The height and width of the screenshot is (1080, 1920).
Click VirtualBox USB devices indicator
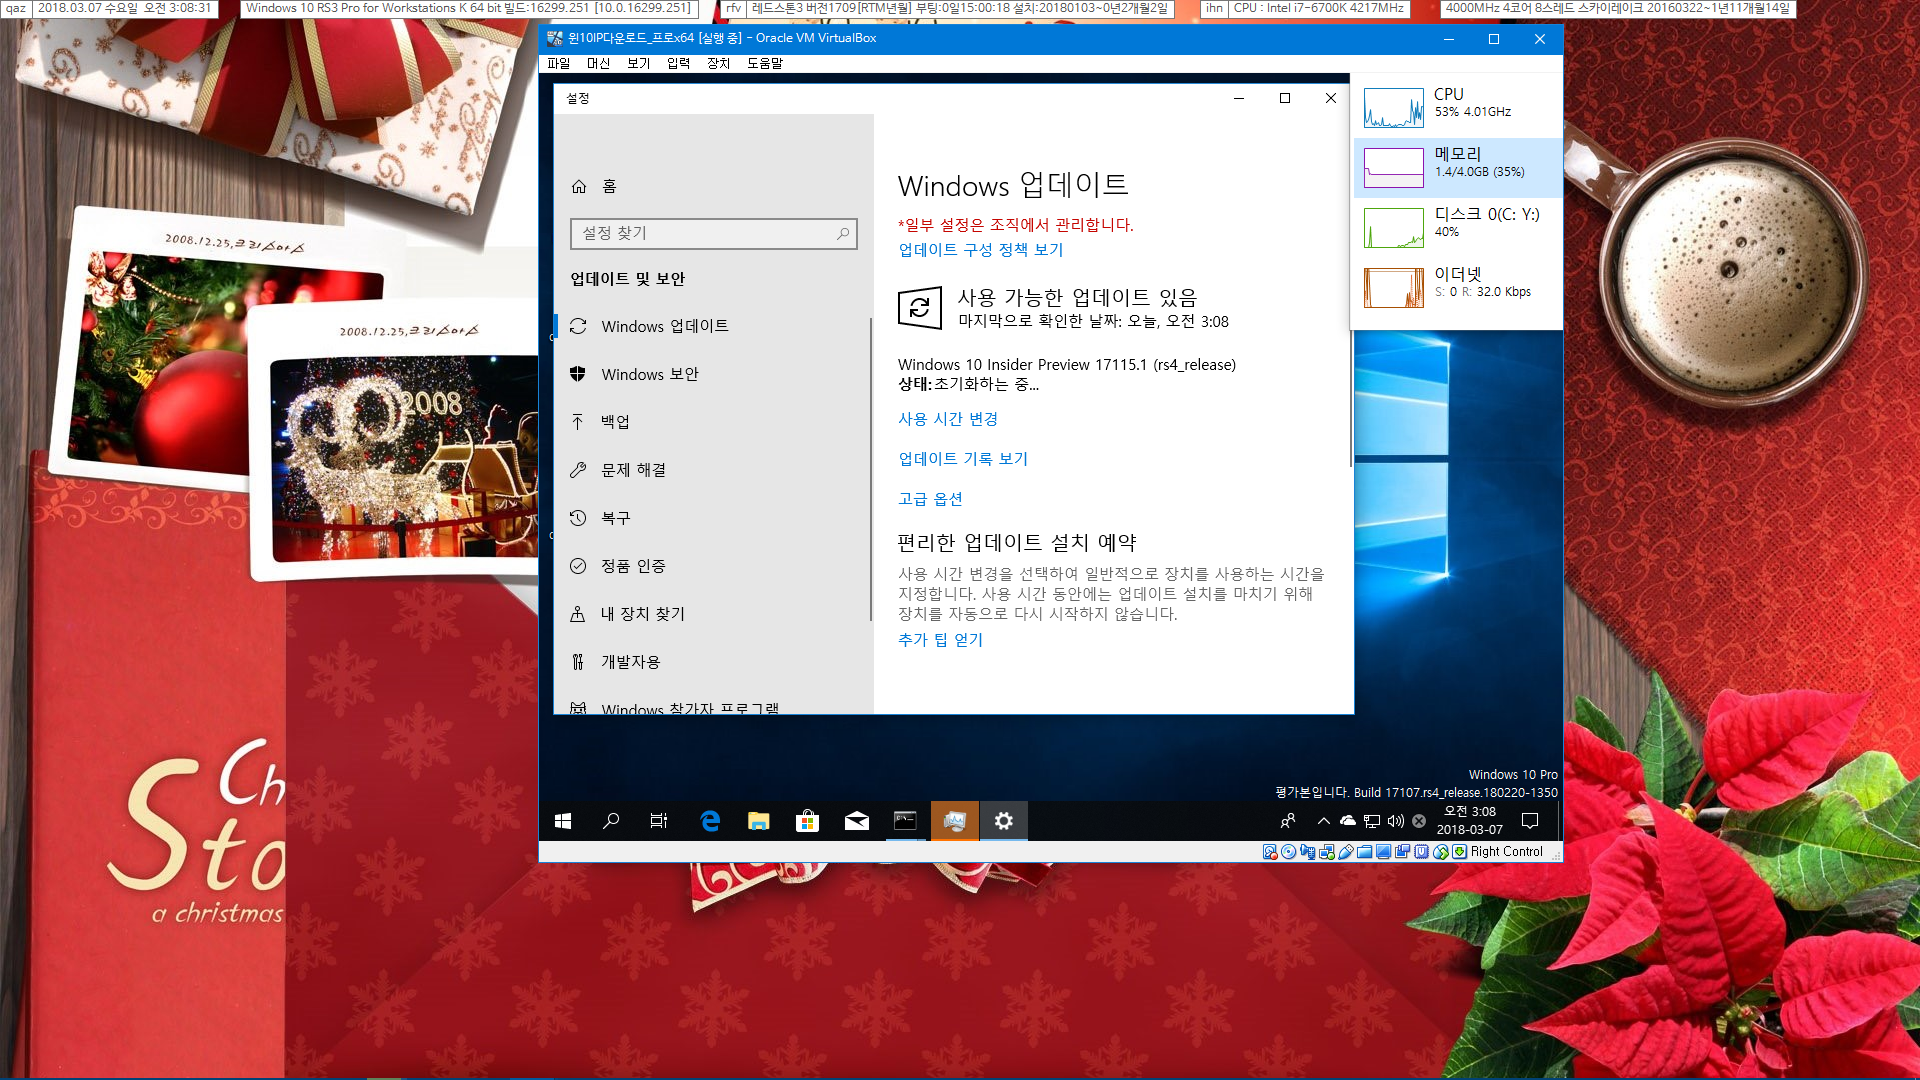1346,852
